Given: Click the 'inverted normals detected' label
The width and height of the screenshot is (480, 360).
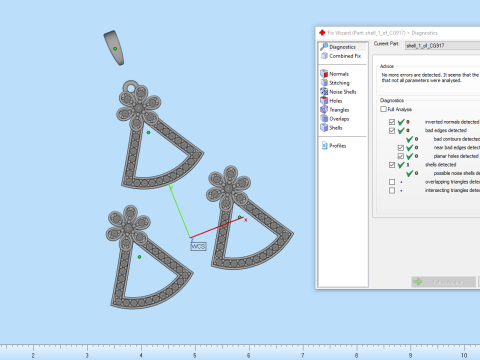Looking at the screenshot, I should coord(452,122).
